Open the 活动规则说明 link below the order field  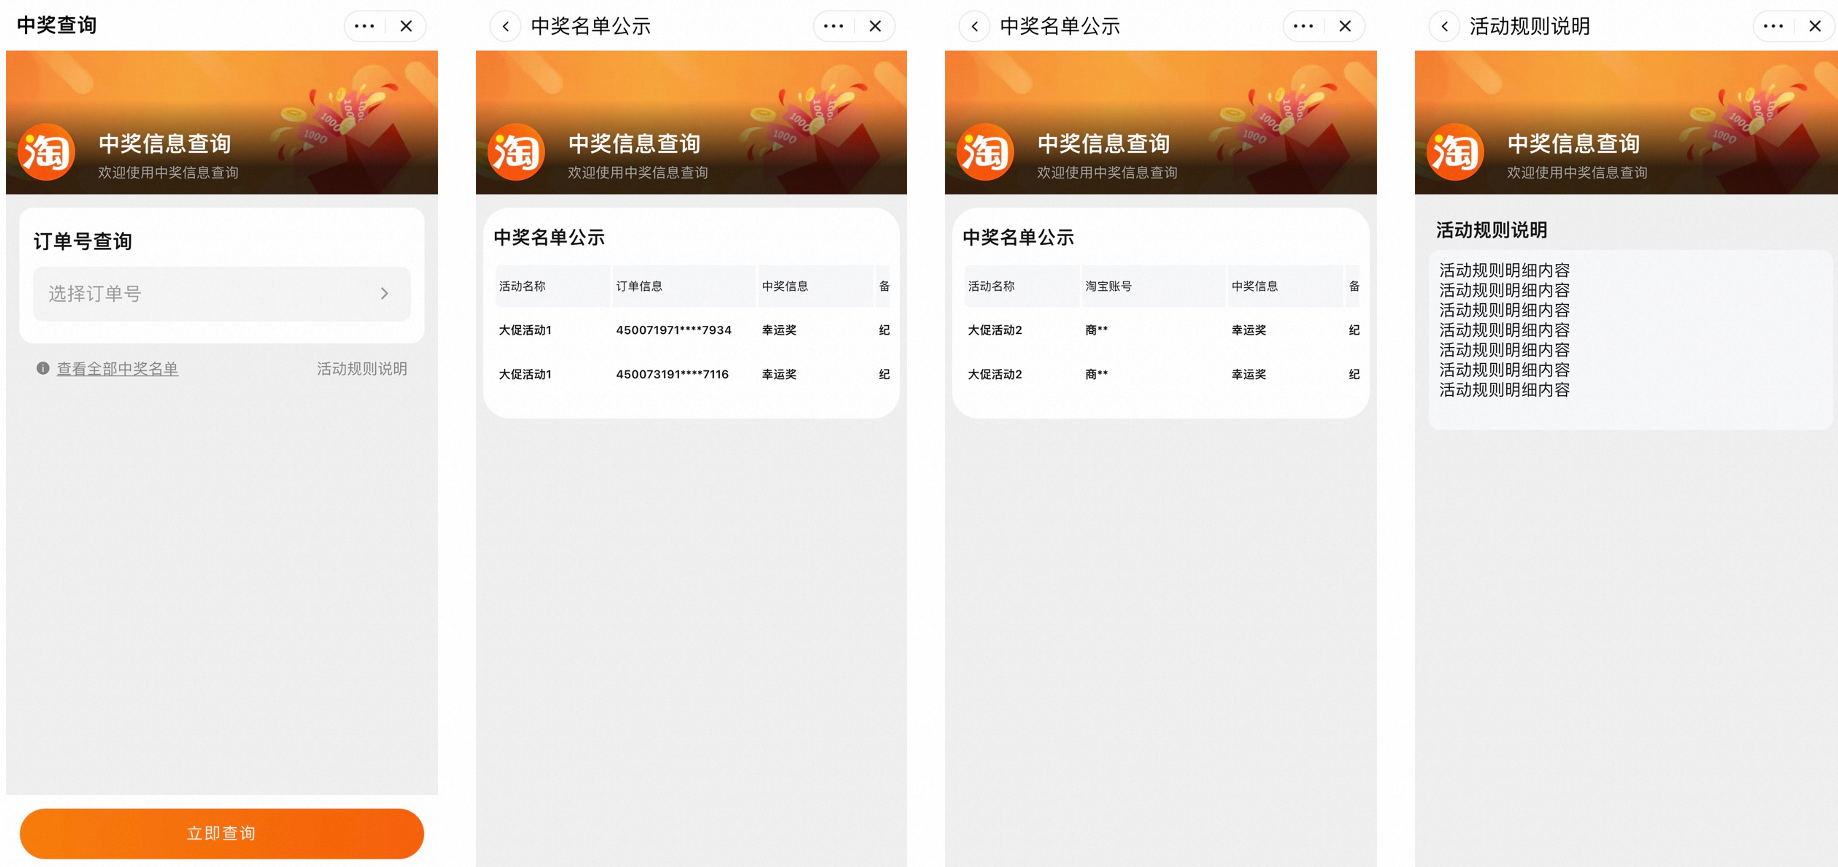coord(361,369)
